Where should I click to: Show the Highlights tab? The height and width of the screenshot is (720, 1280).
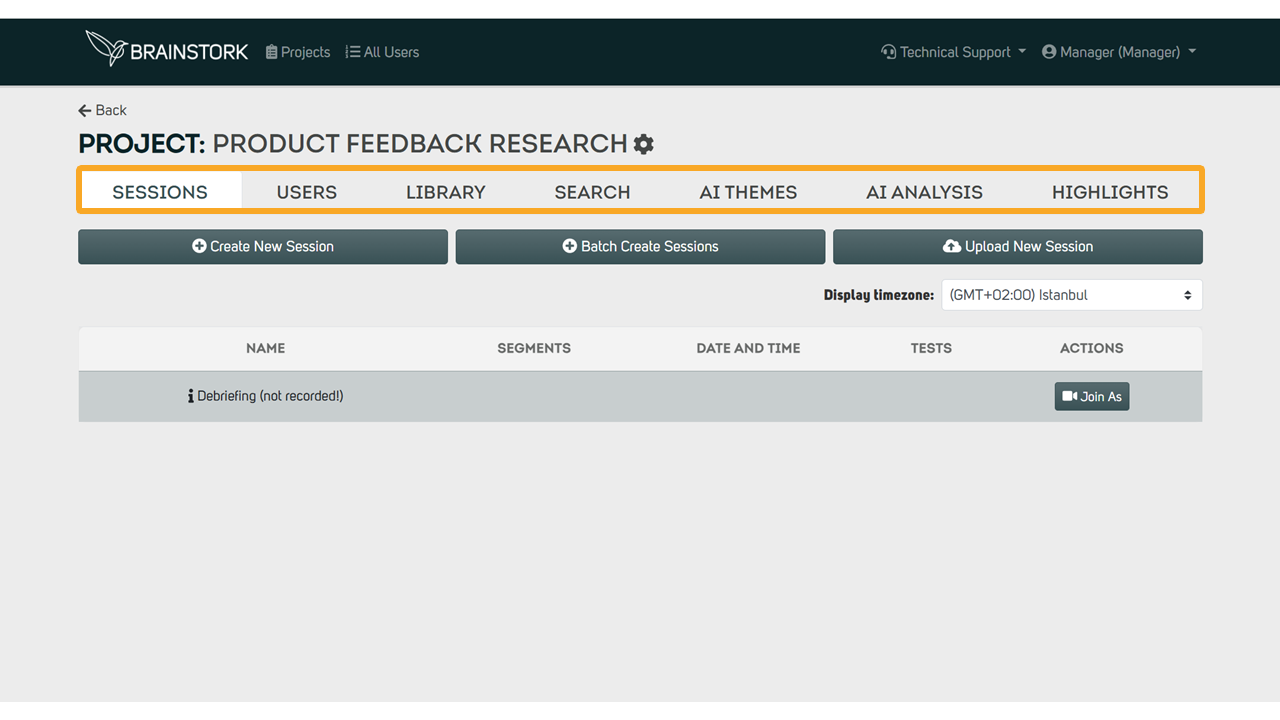coord(1109,192)
